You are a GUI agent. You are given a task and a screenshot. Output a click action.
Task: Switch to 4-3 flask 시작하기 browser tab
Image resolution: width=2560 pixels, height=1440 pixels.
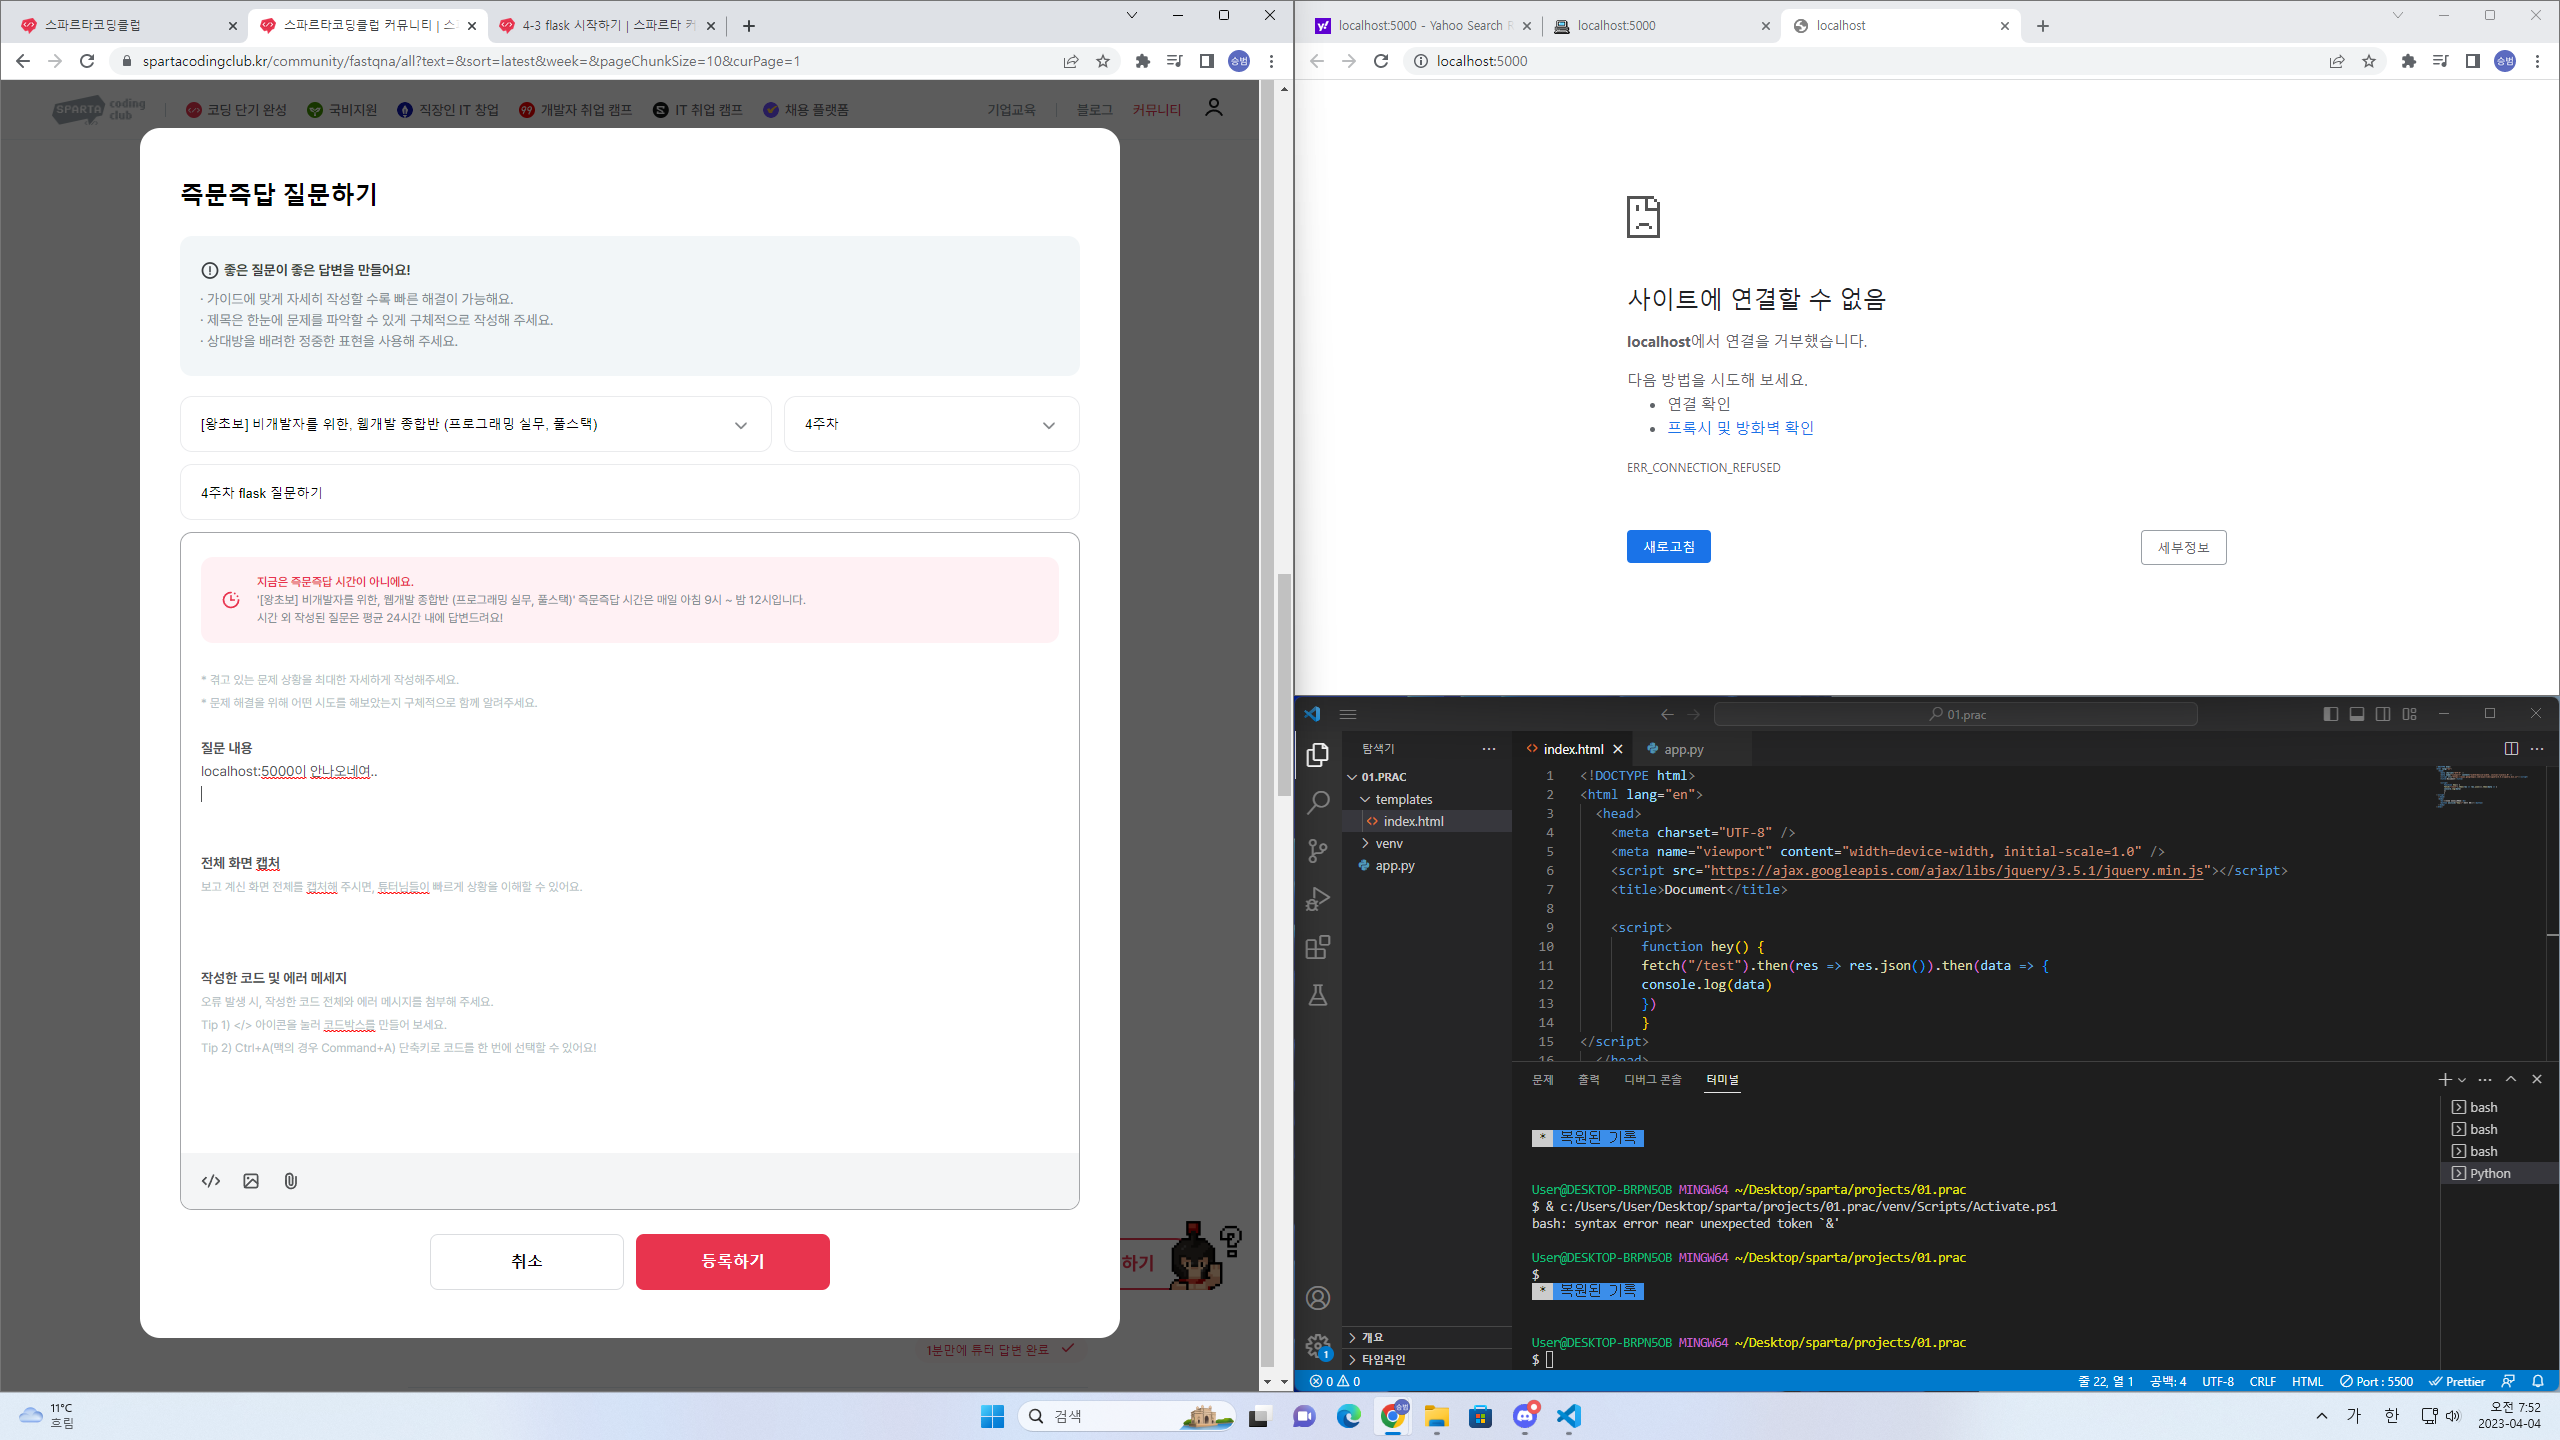607,25
